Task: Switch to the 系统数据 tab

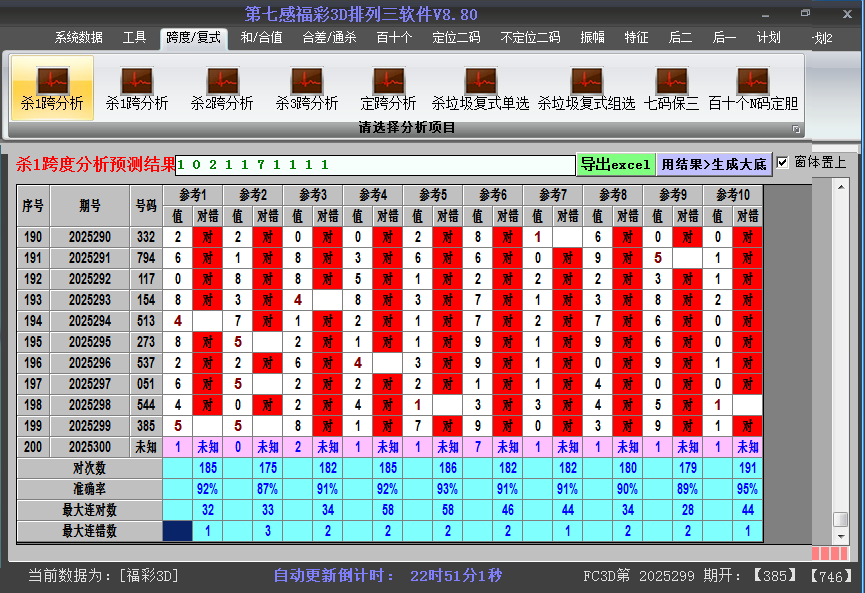Action: [79, 38]
